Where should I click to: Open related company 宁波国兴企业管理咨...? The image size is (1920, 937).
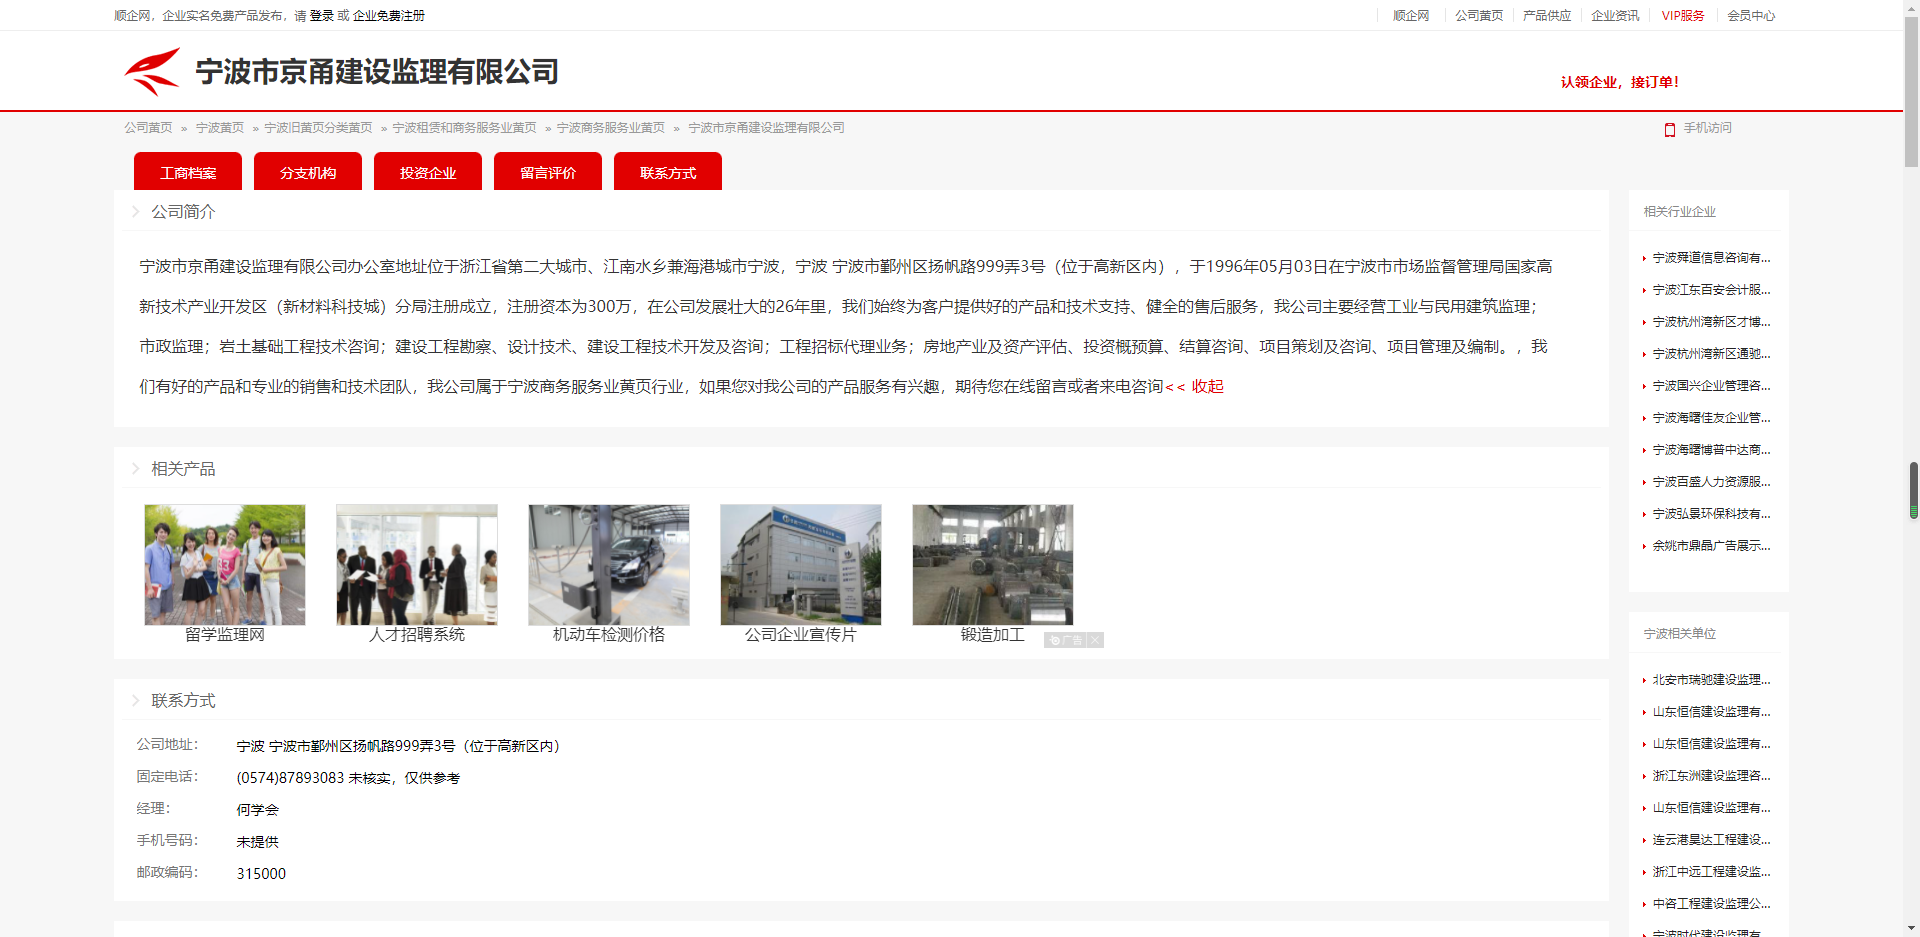(1711, 386)
